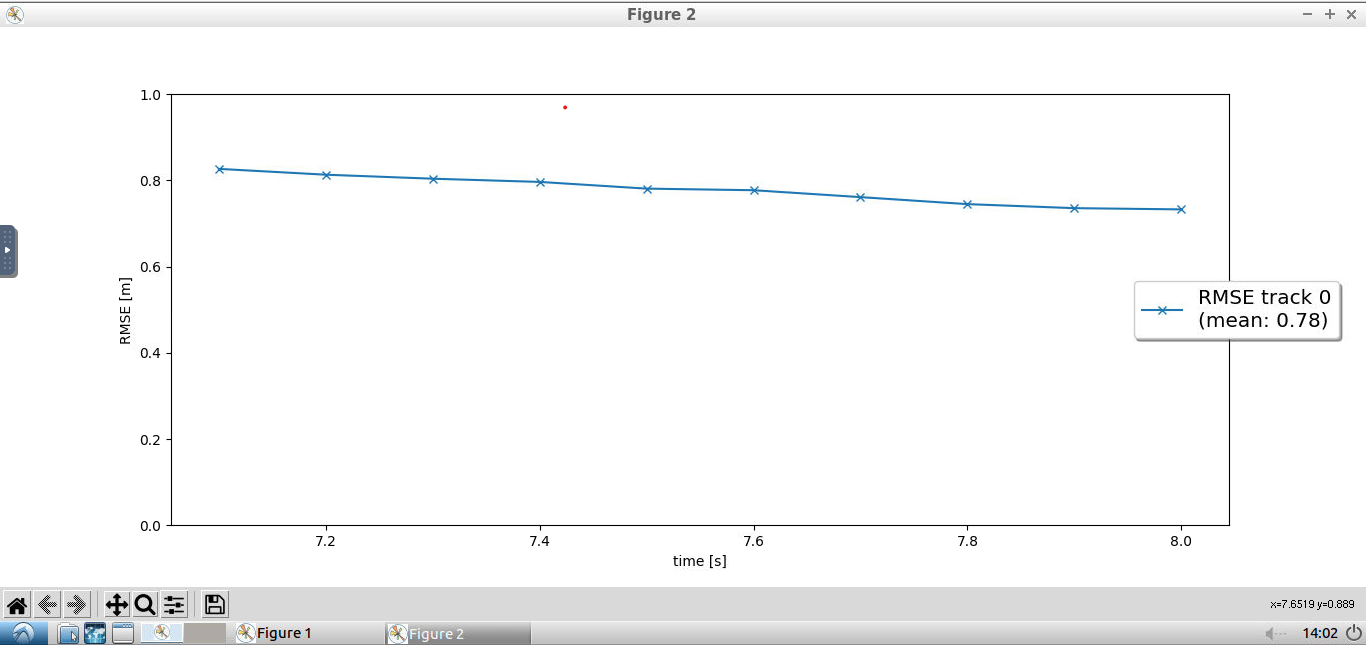Switch to the Figure 2 window
Image resolution: width=1366 pixels, height=645 pixels.
440,633
